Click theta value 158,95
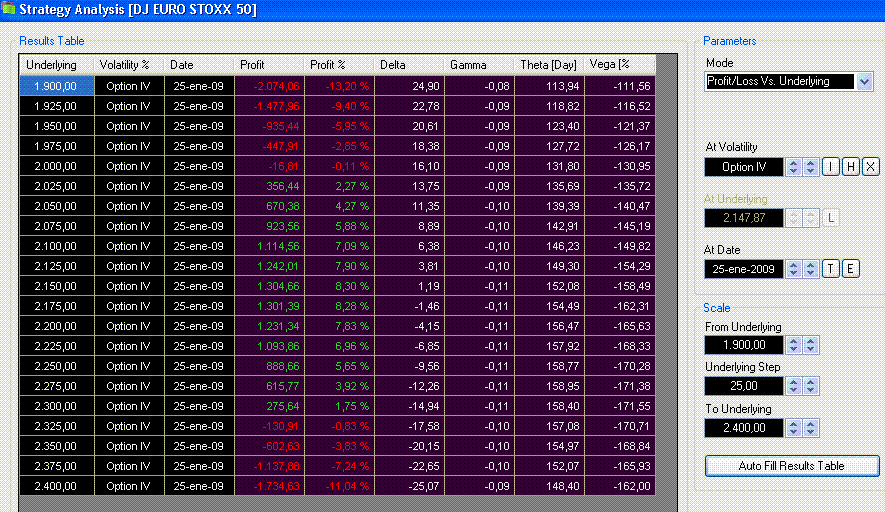Viewport: 885px width, 512px height. coord(549,386)
